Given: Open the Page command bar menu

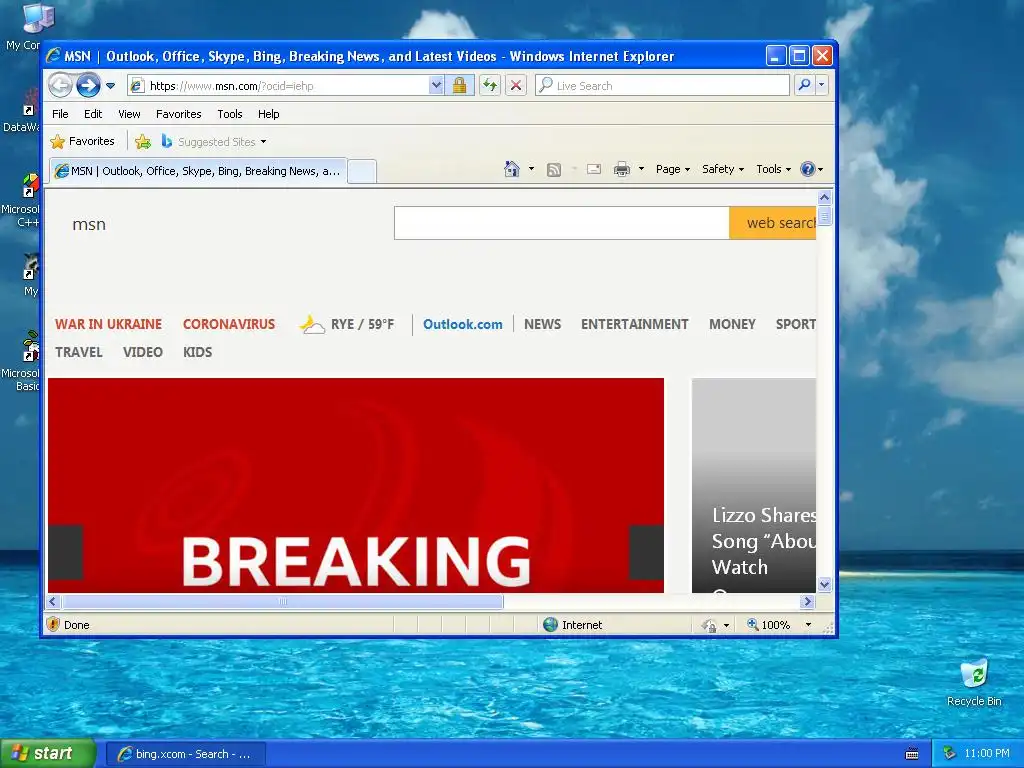Looking at the screenshot, I should pyautogui.click(x=673, y=169).
